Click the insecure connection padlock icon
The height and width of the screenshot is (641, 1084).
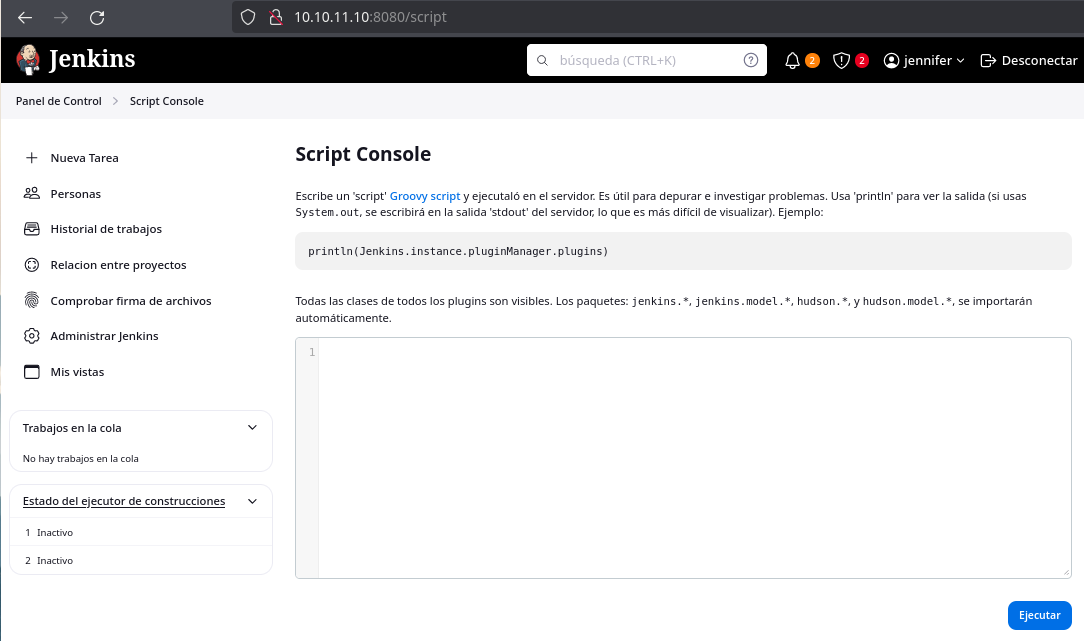click(275, 17)
